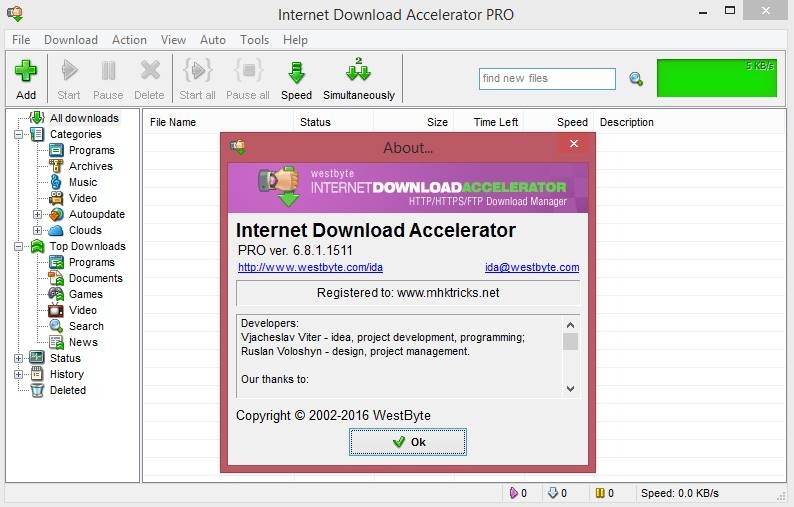Image resolution: width=794 pixels, height=507 pixels.
Task: Click the developers list scroll down arrow
Action: [570, 389]
